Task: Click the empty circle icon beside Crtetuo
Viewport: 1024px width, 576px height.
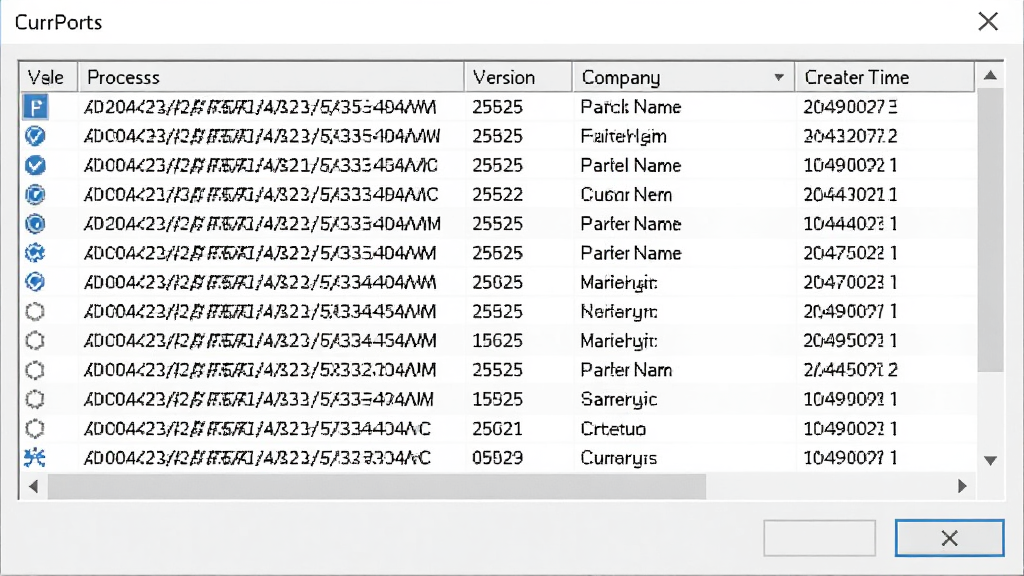Action: [35, 428]
